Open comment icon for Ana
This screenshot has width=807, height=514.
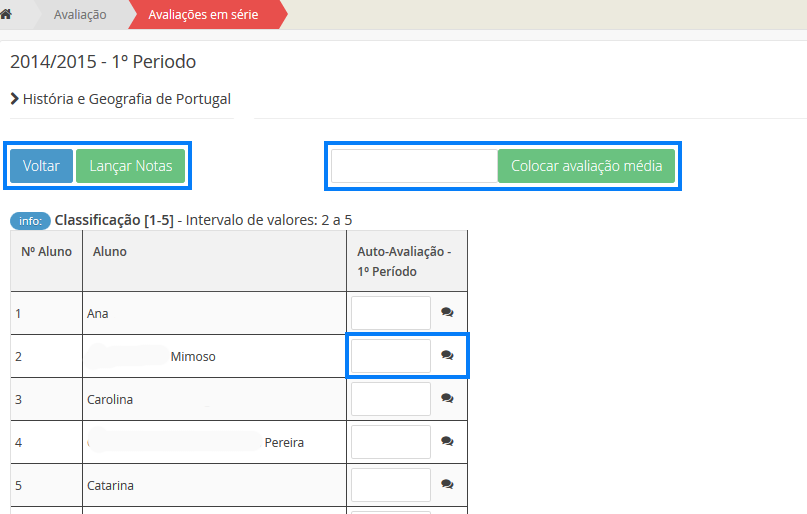(447, 313)
